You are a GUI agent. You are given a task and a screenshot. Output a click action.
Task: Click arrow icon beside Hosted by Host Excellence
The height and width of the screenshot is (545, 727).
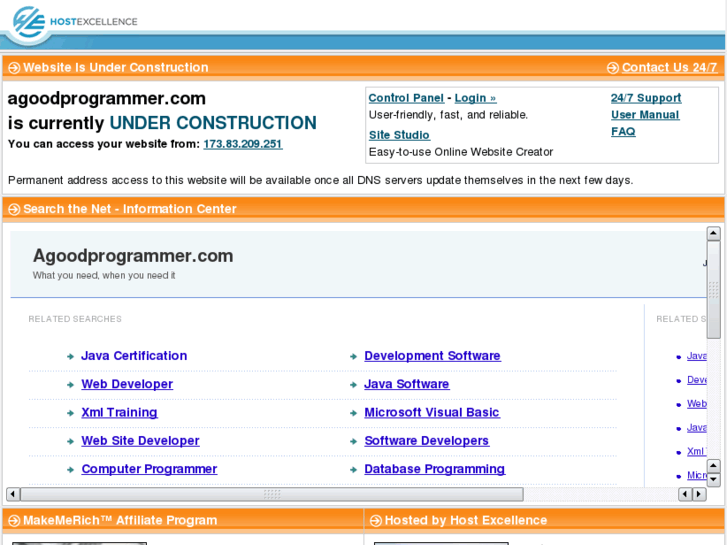point(376,520)
